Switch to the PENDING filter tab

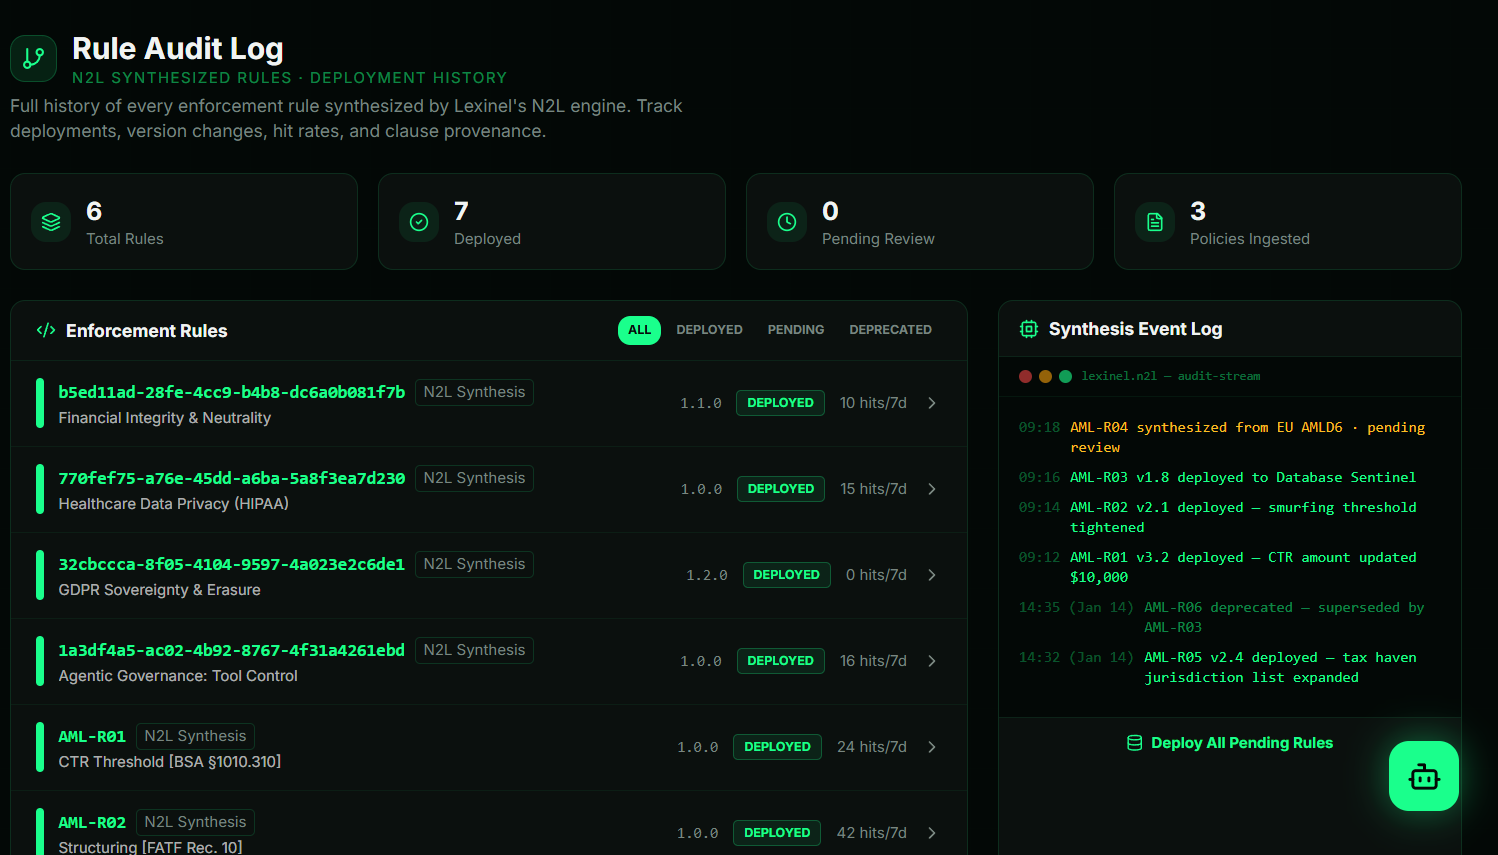796,329
